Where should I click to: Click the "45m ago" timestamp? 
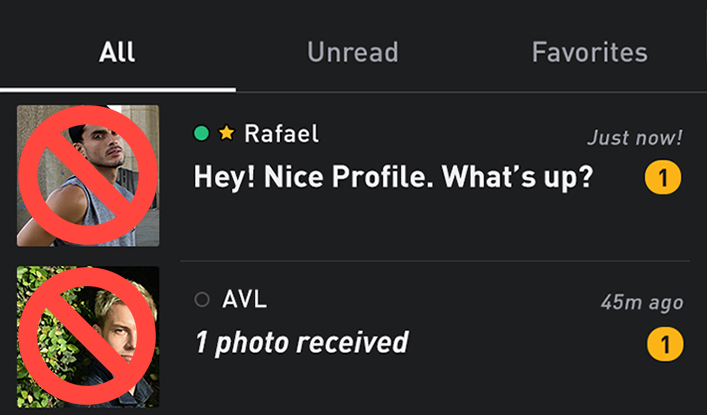point(642,302)
